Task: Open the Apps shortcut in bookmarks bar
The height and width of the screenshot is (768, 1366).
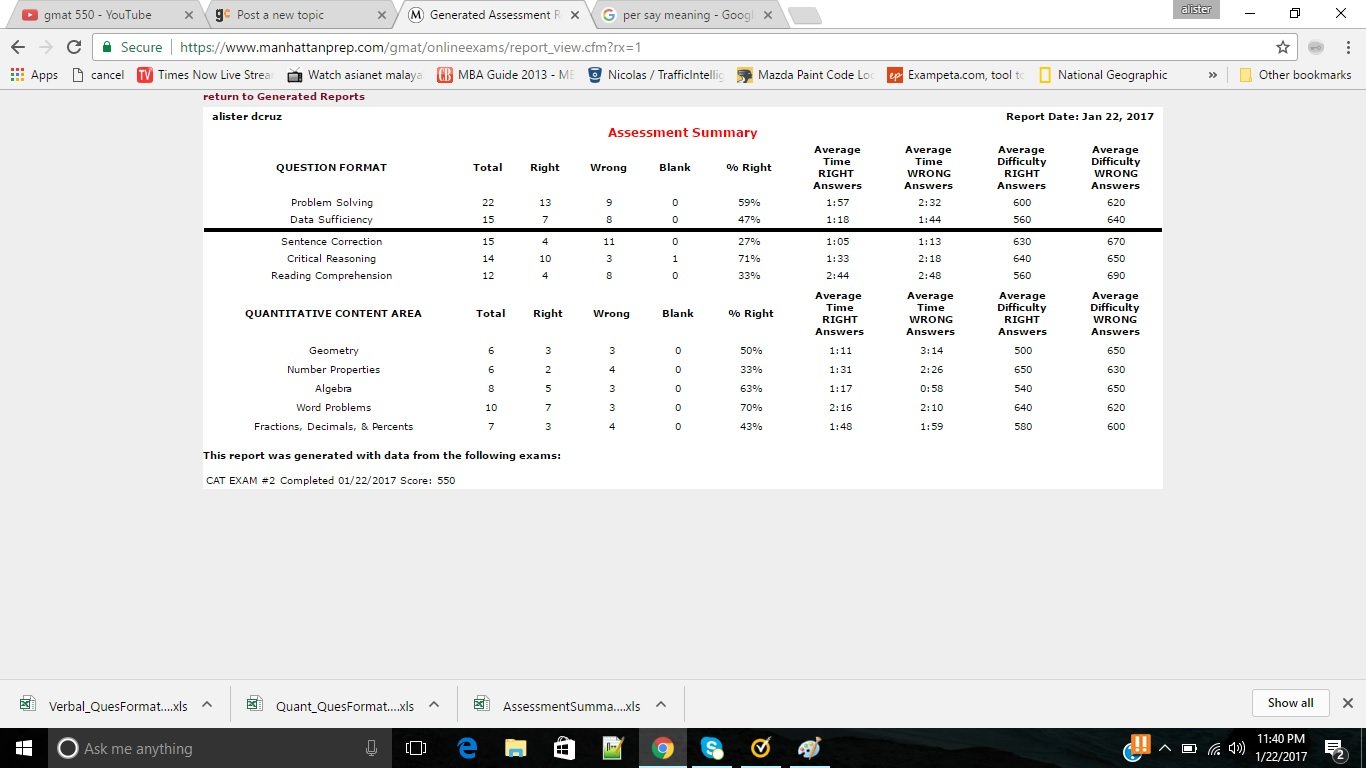Action: point(34,75)
